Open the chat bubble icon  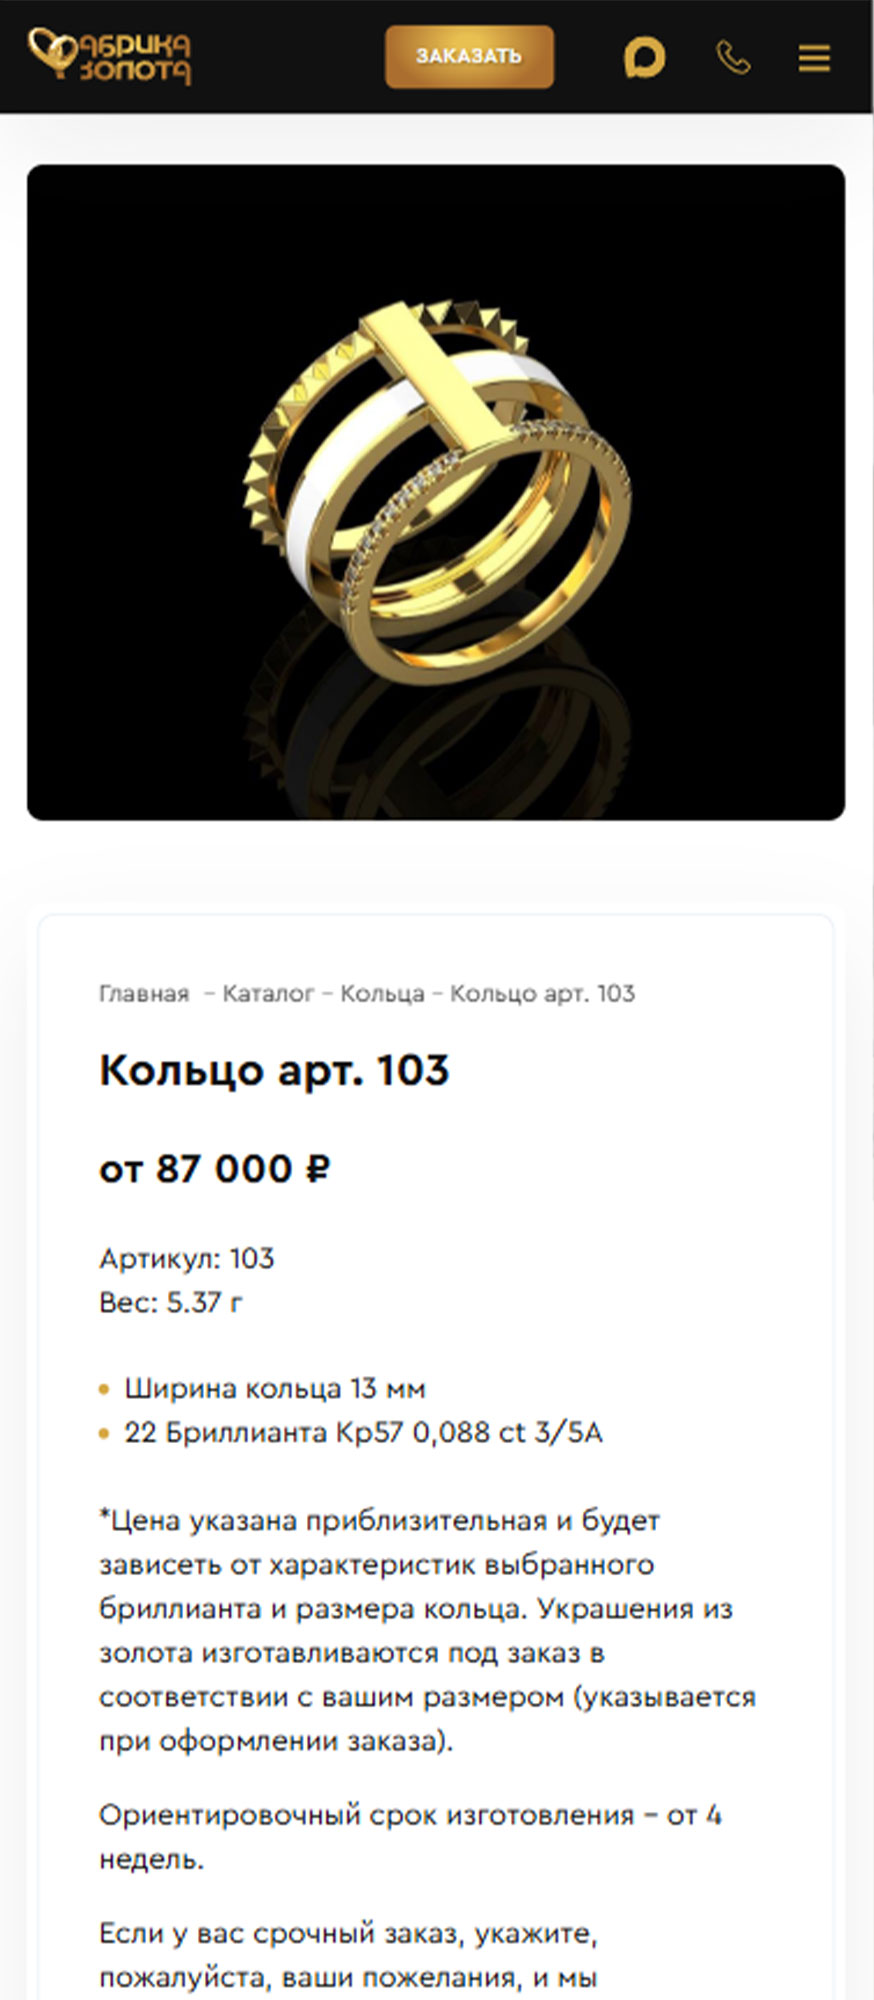tap(644, 58)
